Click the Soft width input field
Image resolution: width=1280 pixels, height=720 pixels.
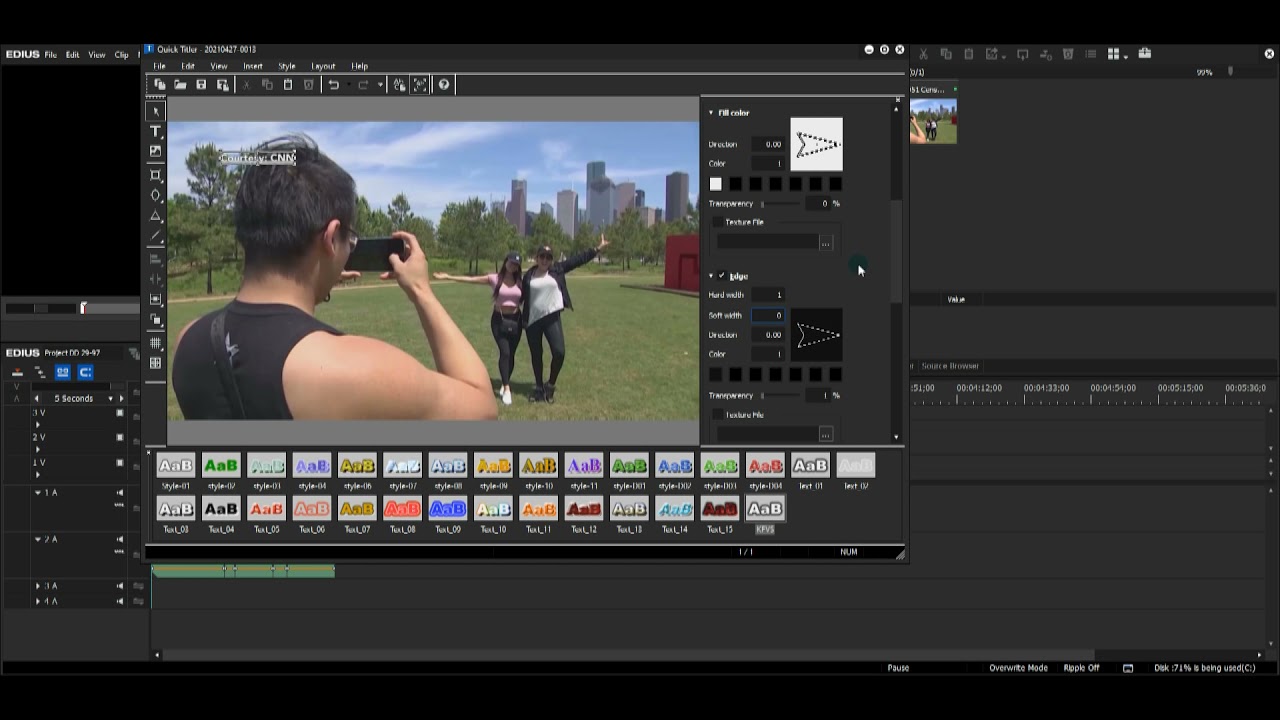tap(768, 315)
